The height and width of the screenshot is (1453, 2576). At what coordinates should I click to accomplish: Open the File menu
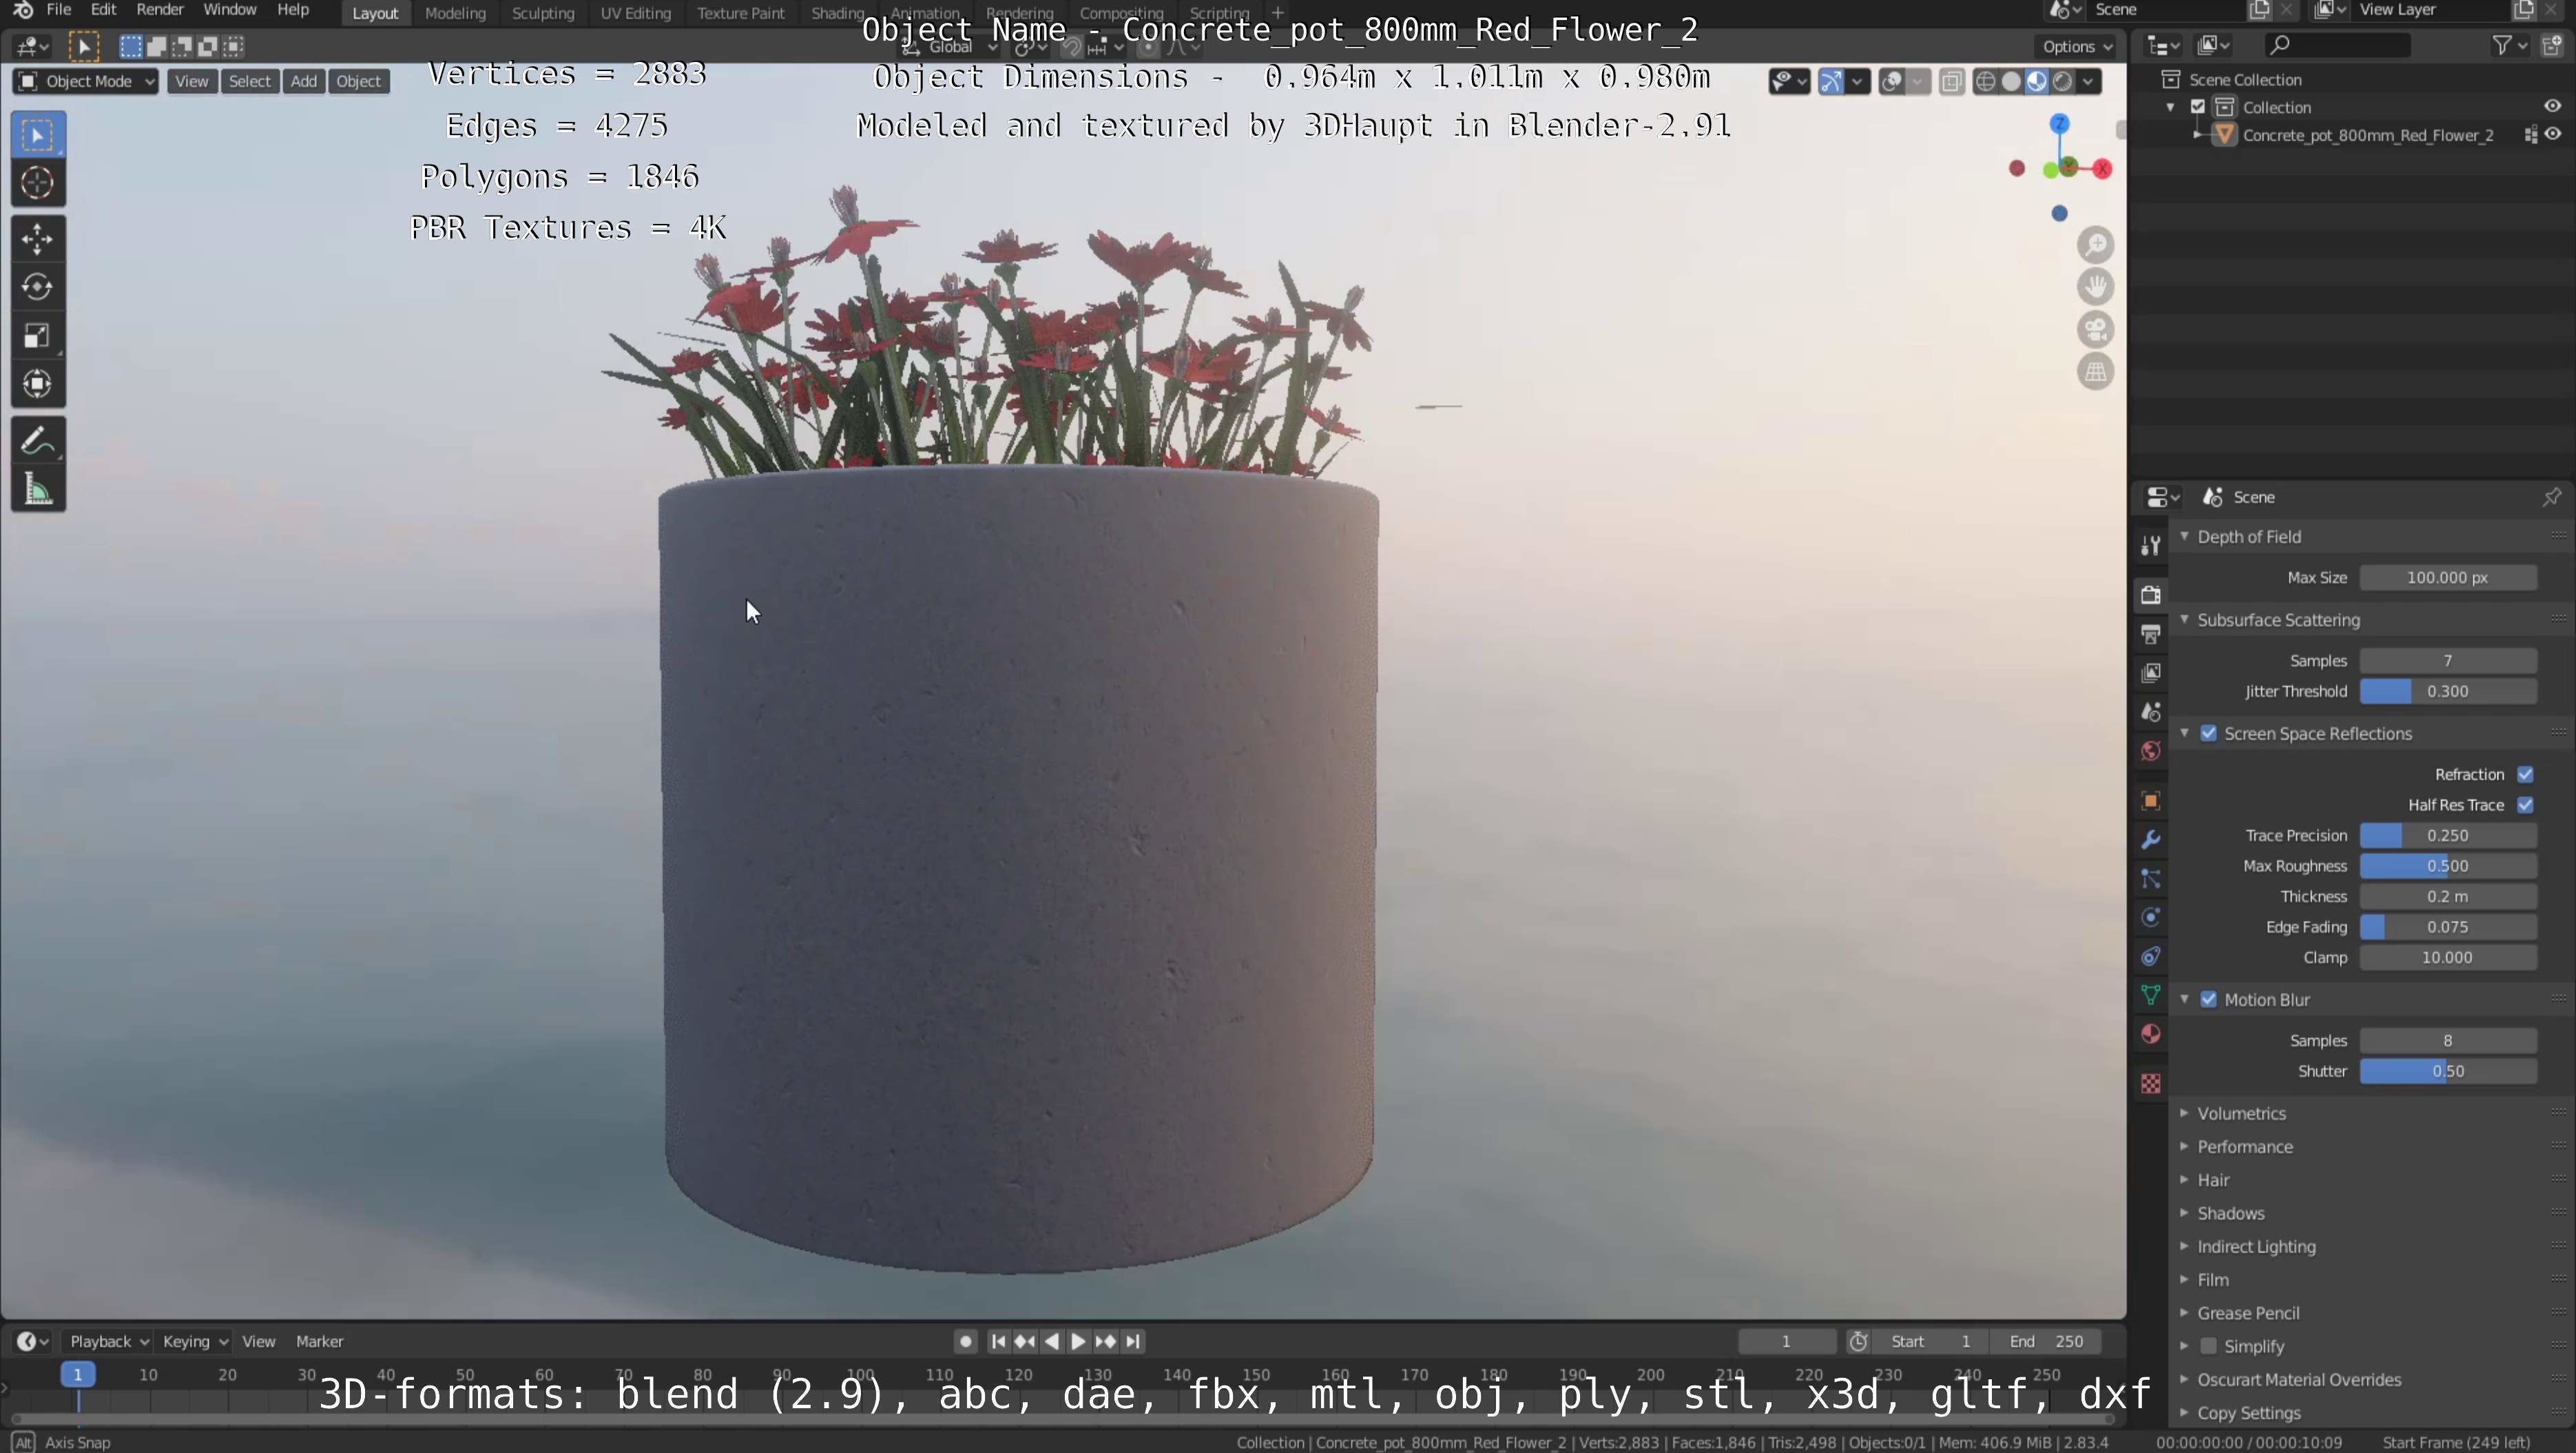(59, 10)
